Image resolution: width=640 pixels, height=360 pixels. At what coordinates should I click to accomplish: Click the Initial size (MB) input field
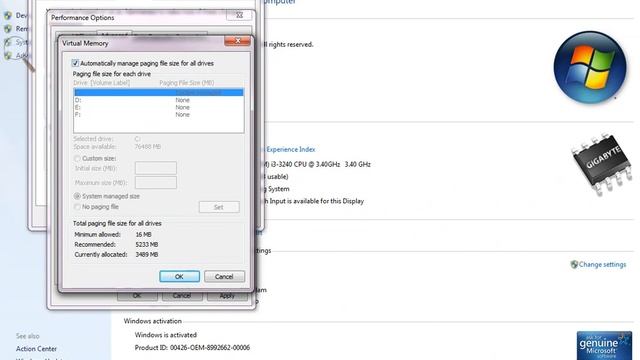[156, 168]
